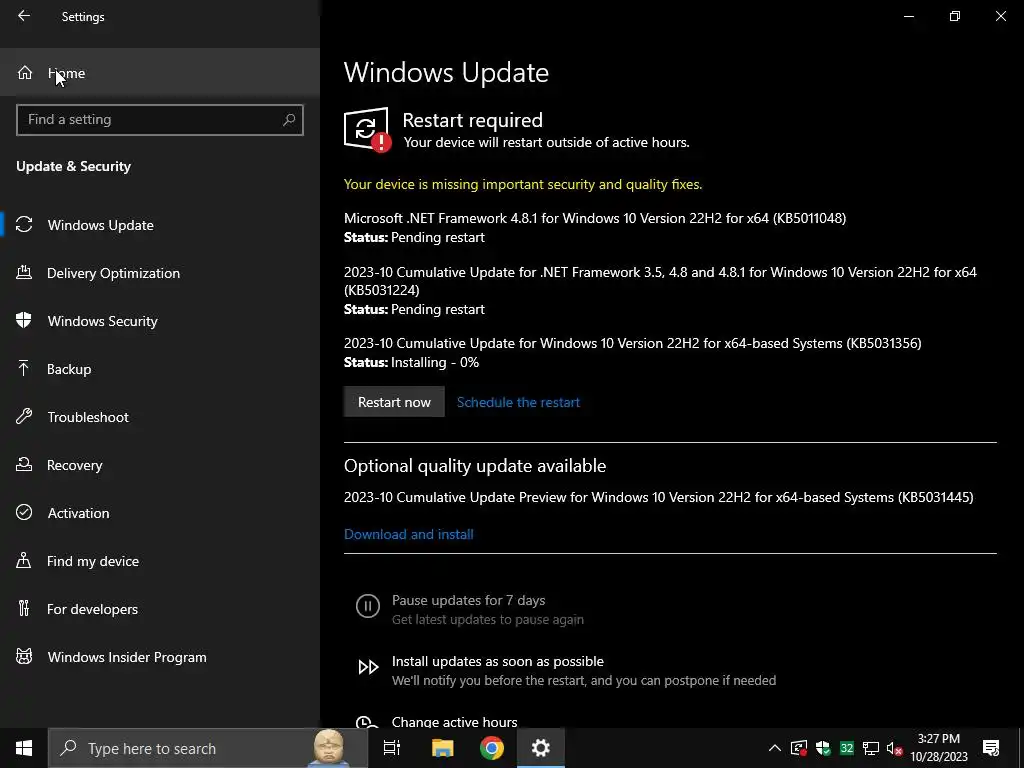This screenshot has height=768, width=1024.
Task: Click Install updates as soon as possible
Action: click(498, 662)
